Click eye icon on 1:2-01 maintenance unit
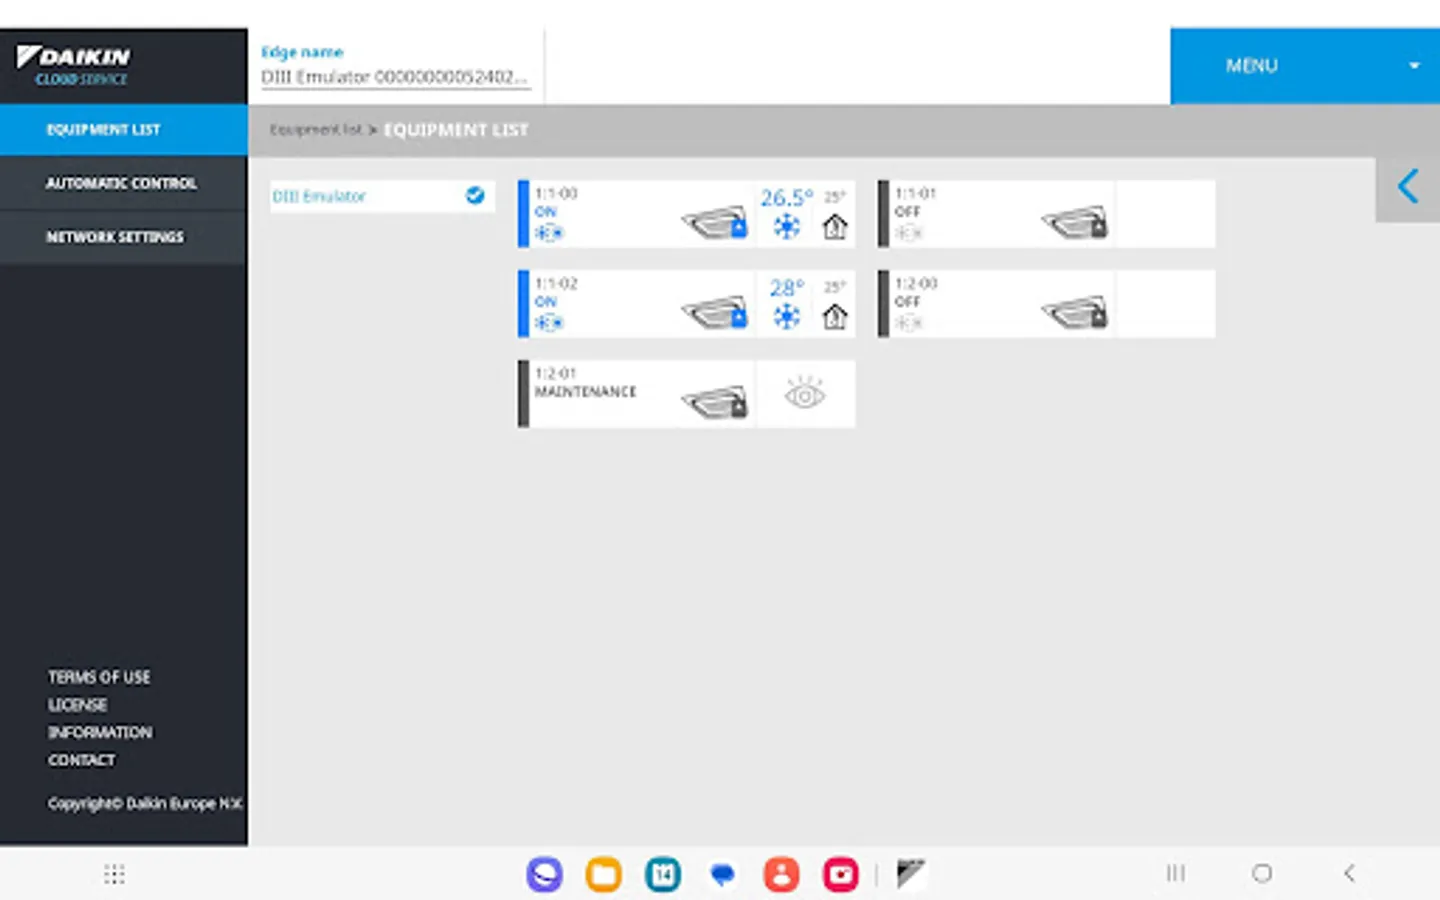The width and height of the screenshot is (1440, 900). 805,394
